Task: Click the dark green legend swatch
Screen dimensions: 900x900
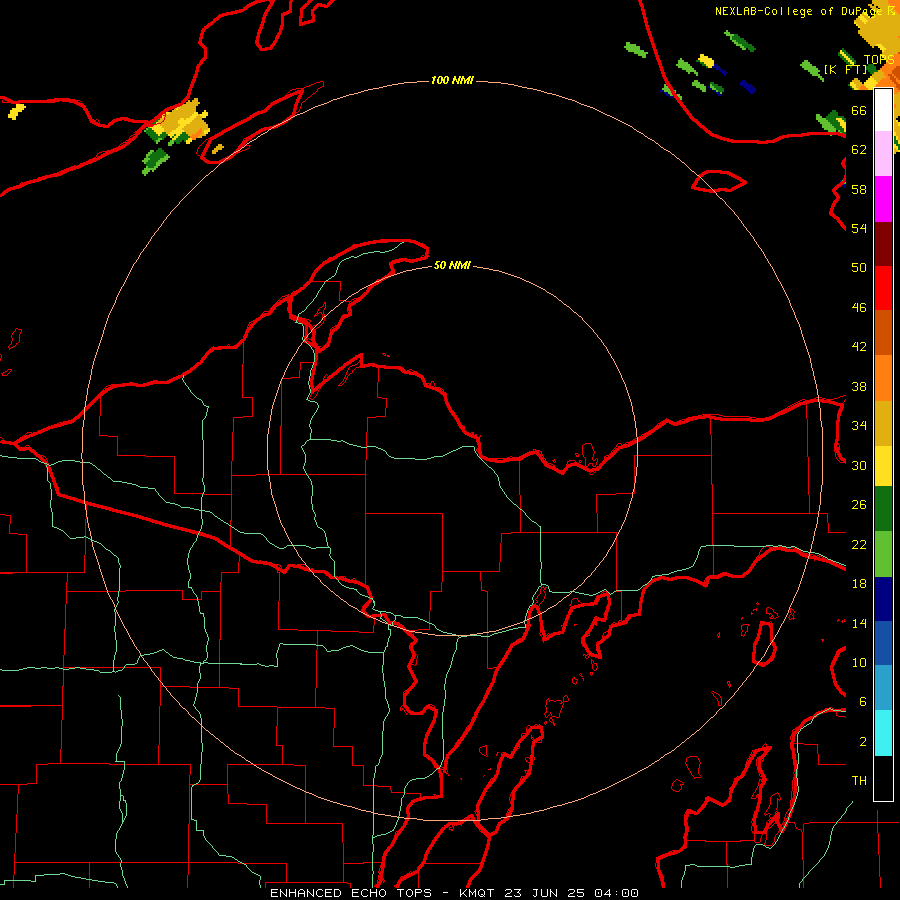Action: [883, 509]
